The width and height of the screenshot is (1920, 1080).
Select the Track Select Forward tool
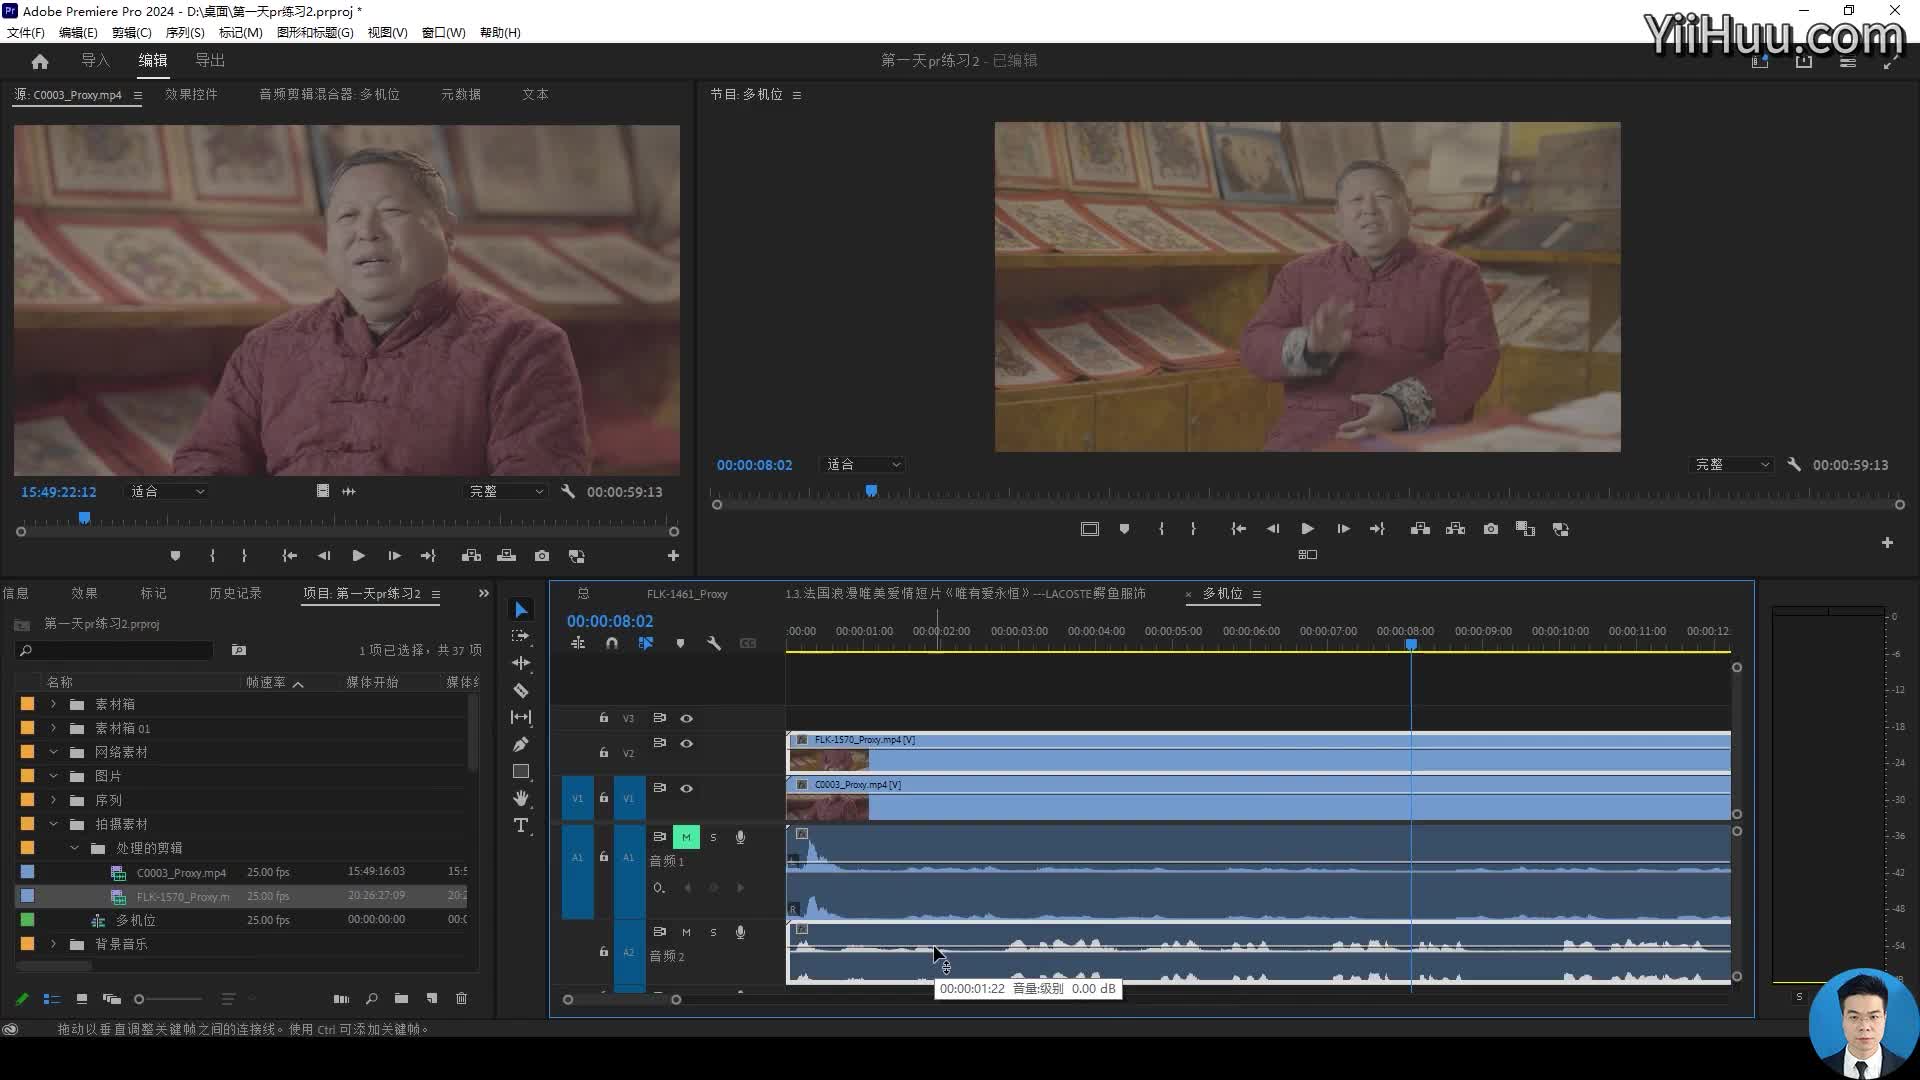[x=521, y=636]
